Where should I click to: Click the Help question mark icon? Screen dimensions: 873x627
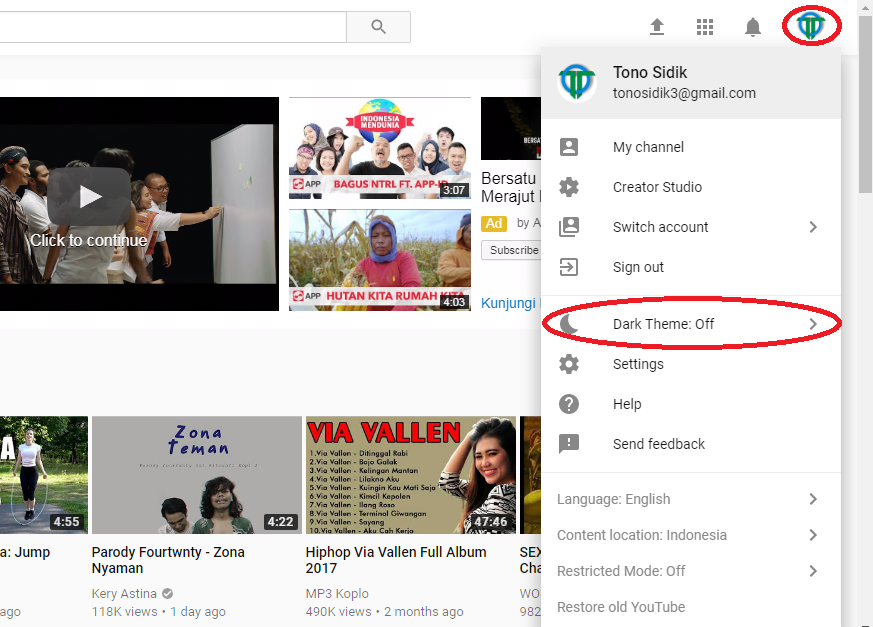[569, 404]
